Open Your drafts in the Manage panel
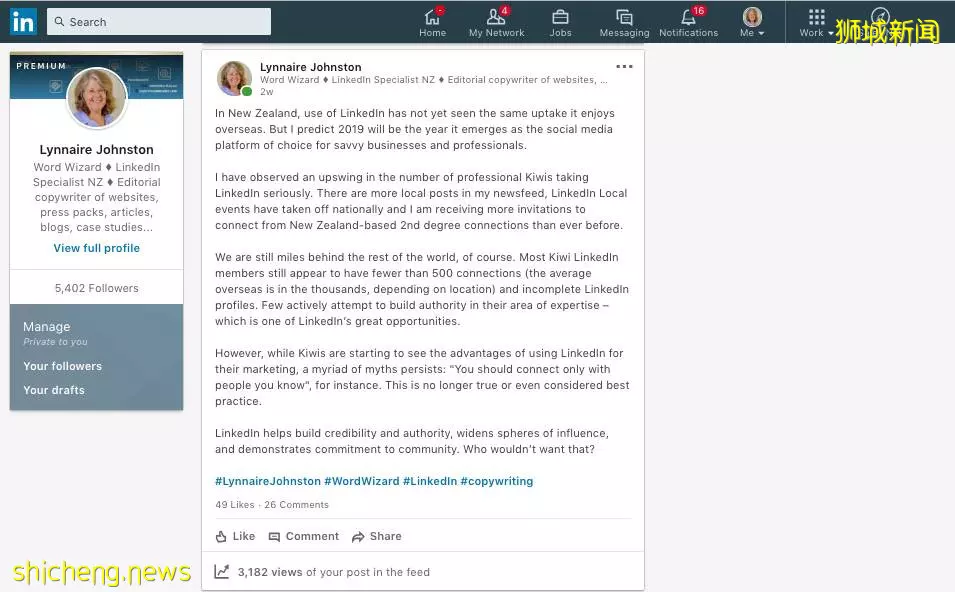This screenshot has width=955, height=592. click(x=54, y=390)
